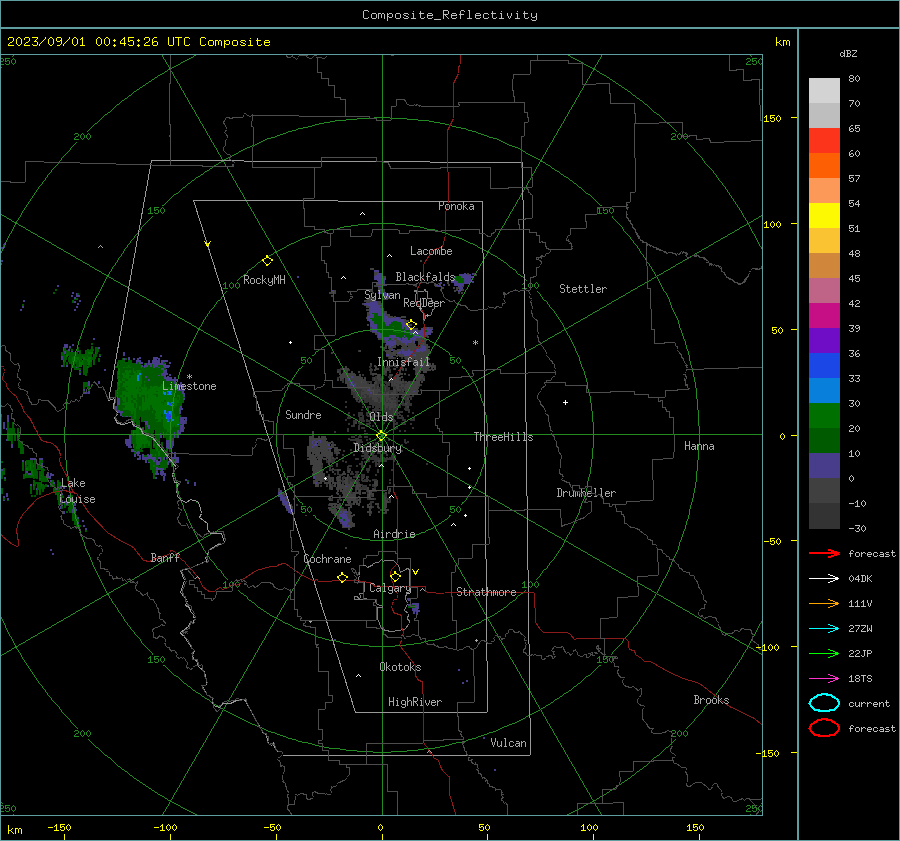The height and width of the screenshot is (841, 900).
Task: Click the Hanna town label
Action: point(699,446)
